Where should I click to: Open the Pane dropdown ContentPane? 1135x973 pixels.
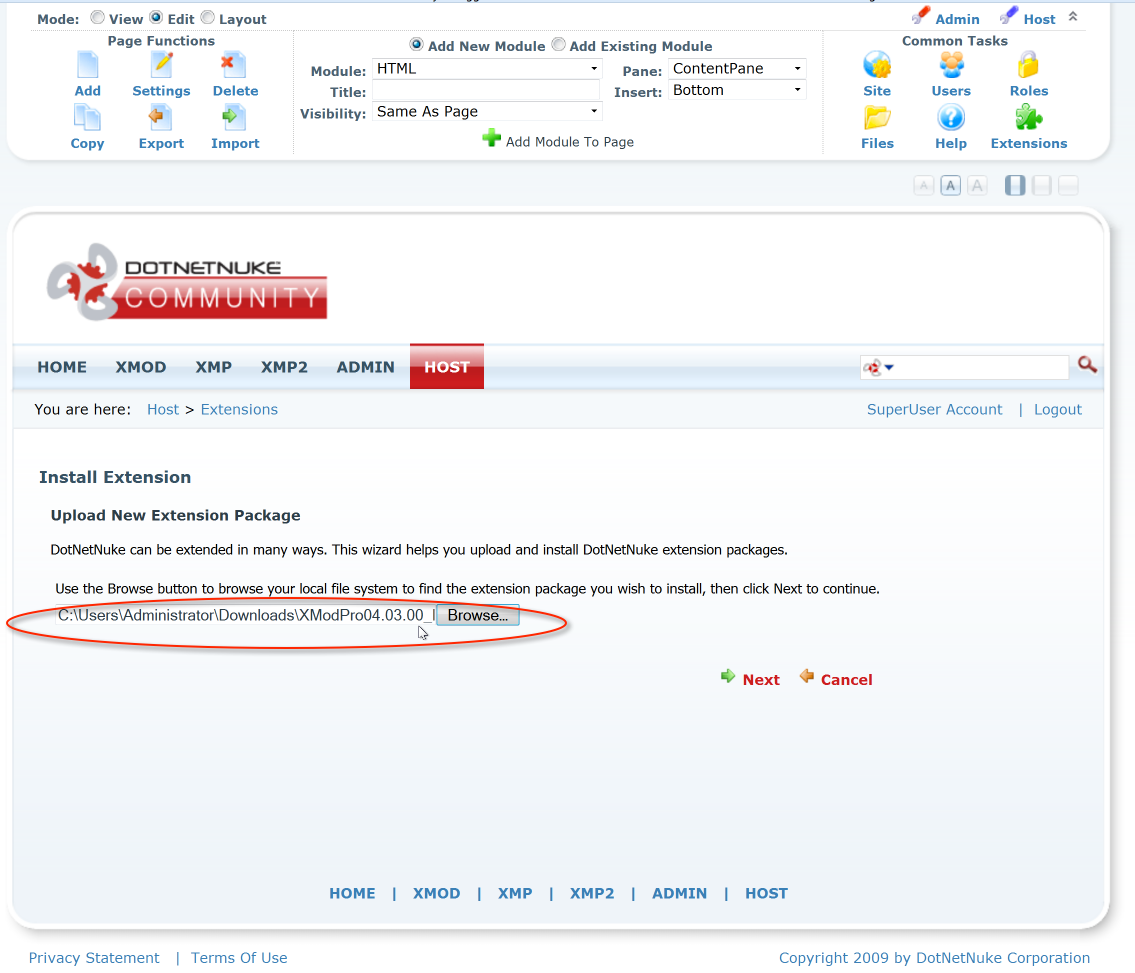pyautogui.click(x=737, y=69)
